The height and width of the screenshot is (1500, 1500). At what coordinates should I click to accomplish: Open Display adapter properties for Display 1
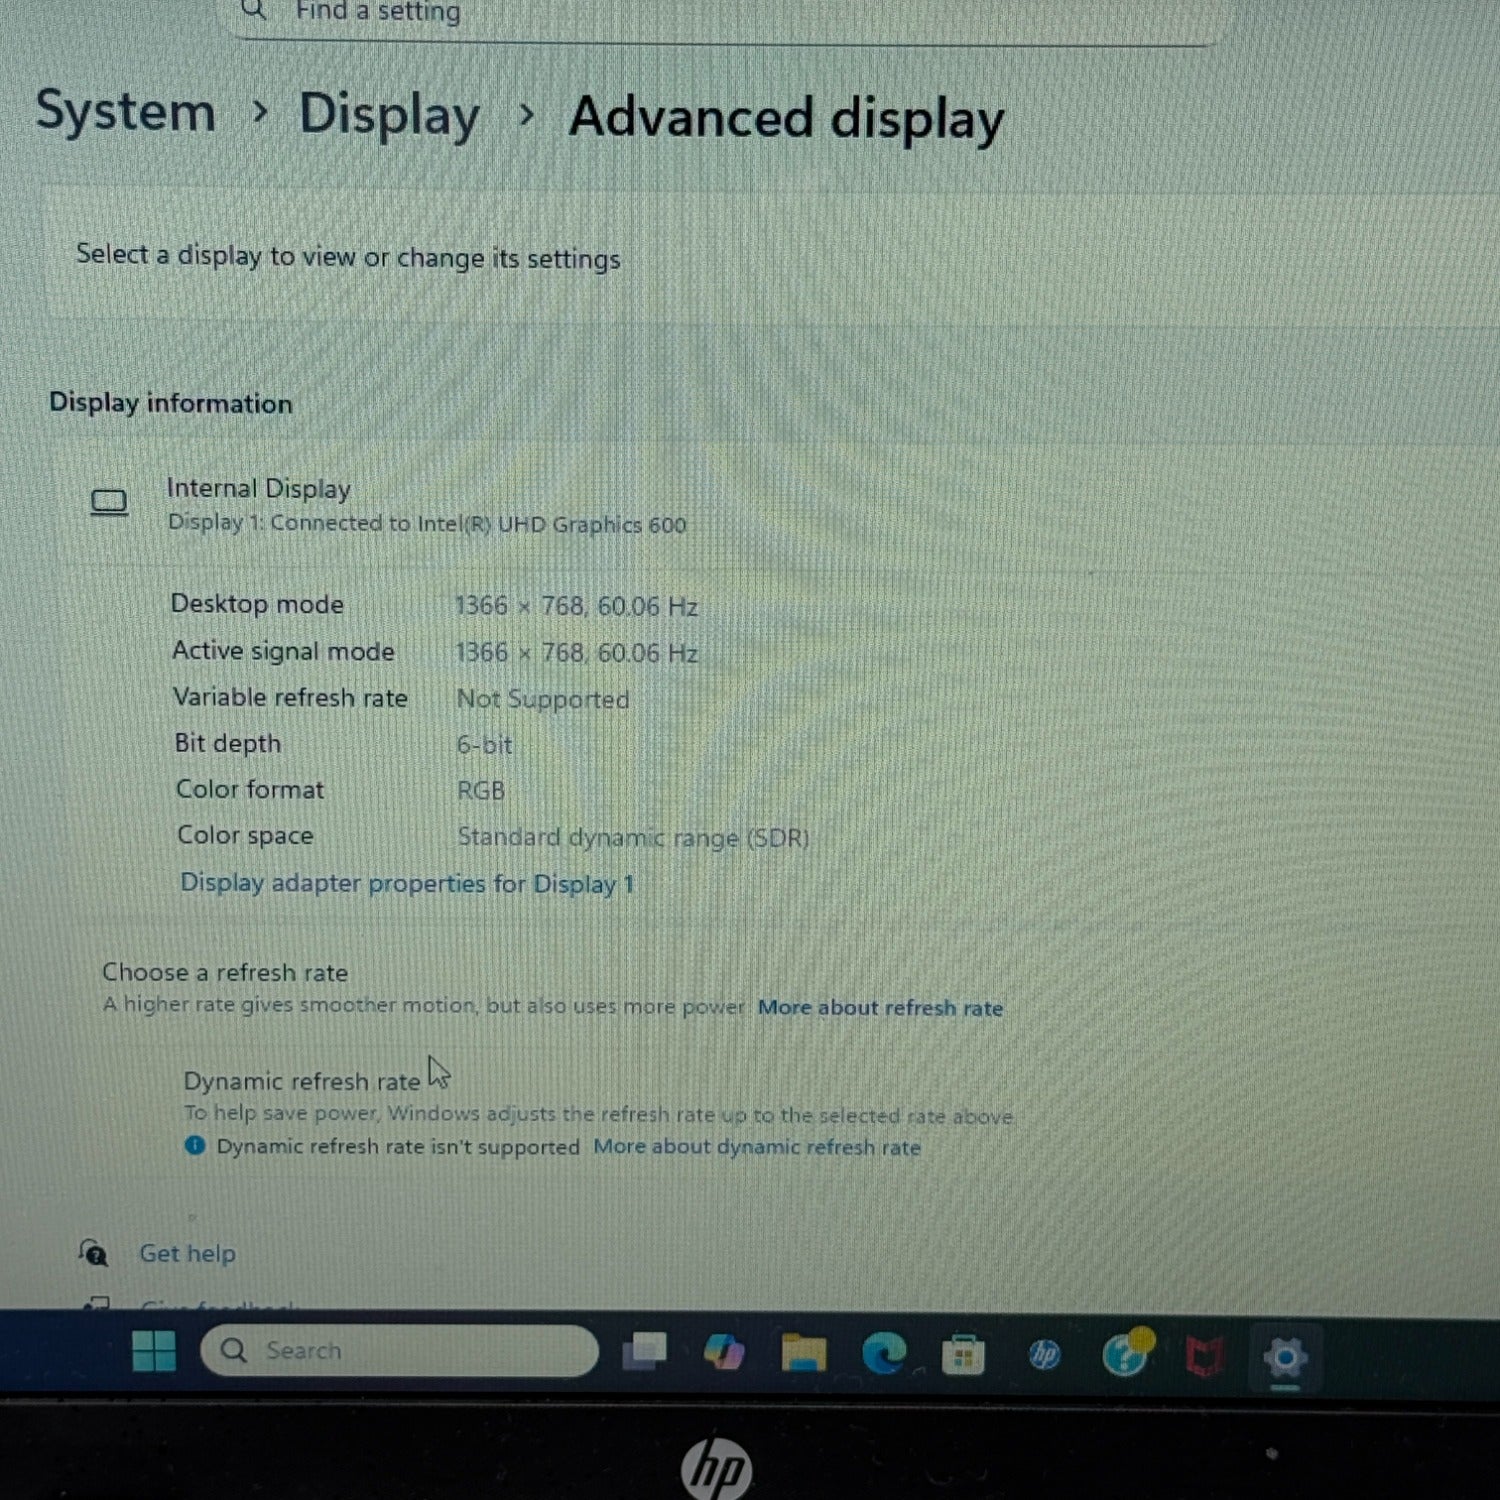point(407,884)
